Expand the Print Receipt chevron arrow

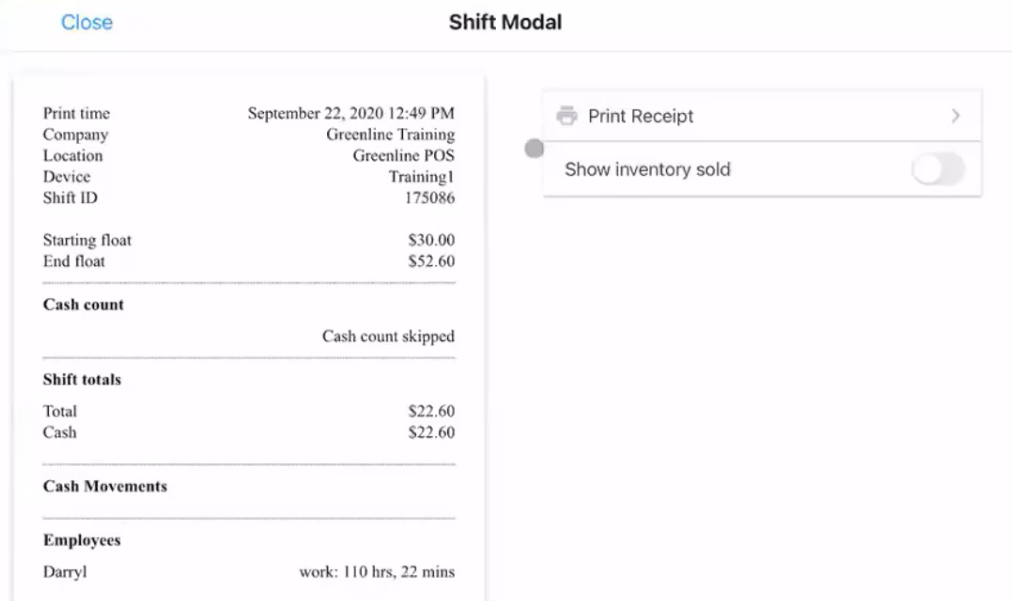click(956, 116)
